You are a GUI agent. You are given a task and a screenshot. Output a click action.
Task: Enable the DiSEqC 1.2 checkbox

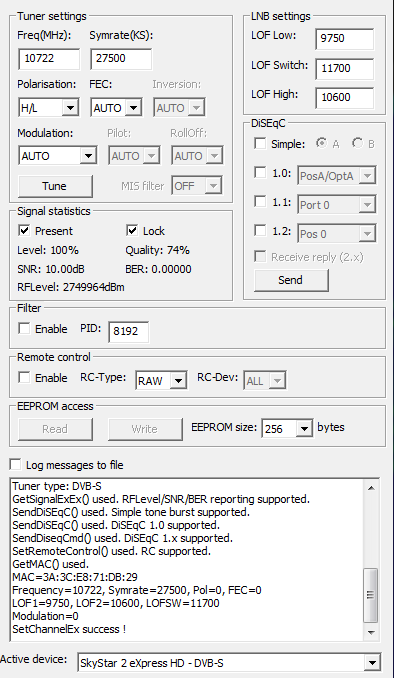click(x=260, y=230)
